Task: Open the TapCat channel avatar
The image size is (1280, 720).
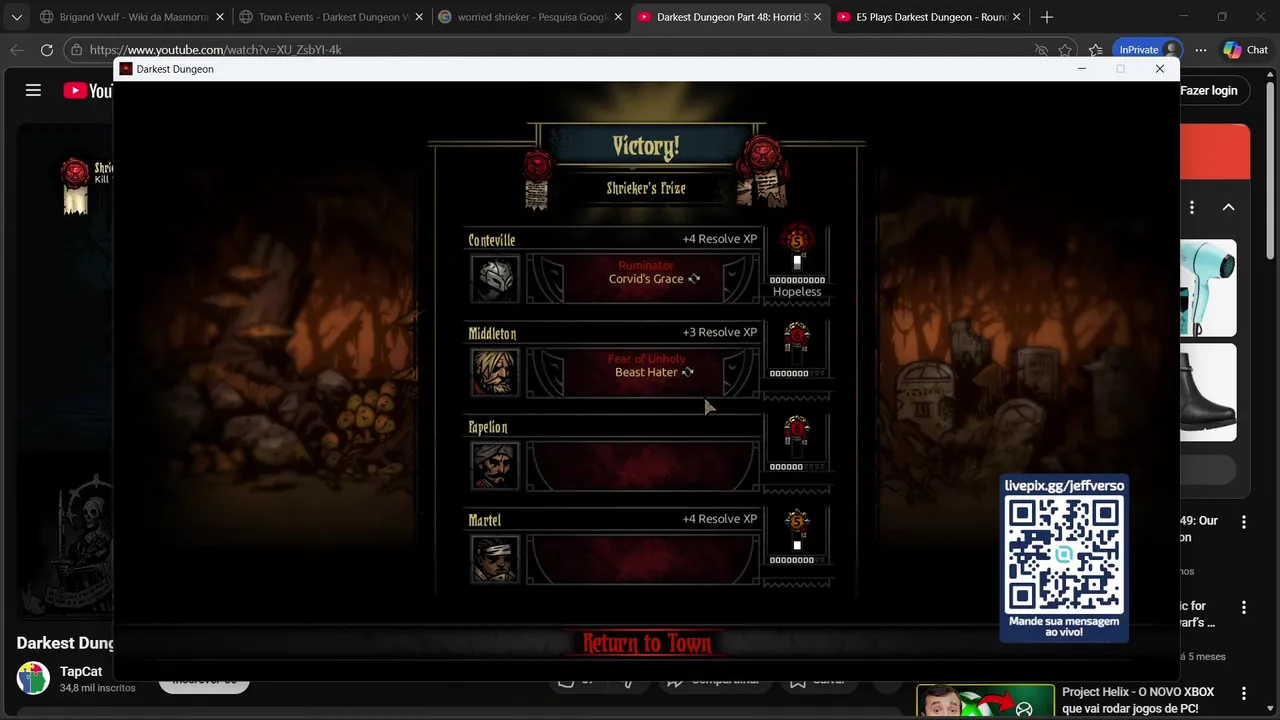Action: tap(33, 678)
